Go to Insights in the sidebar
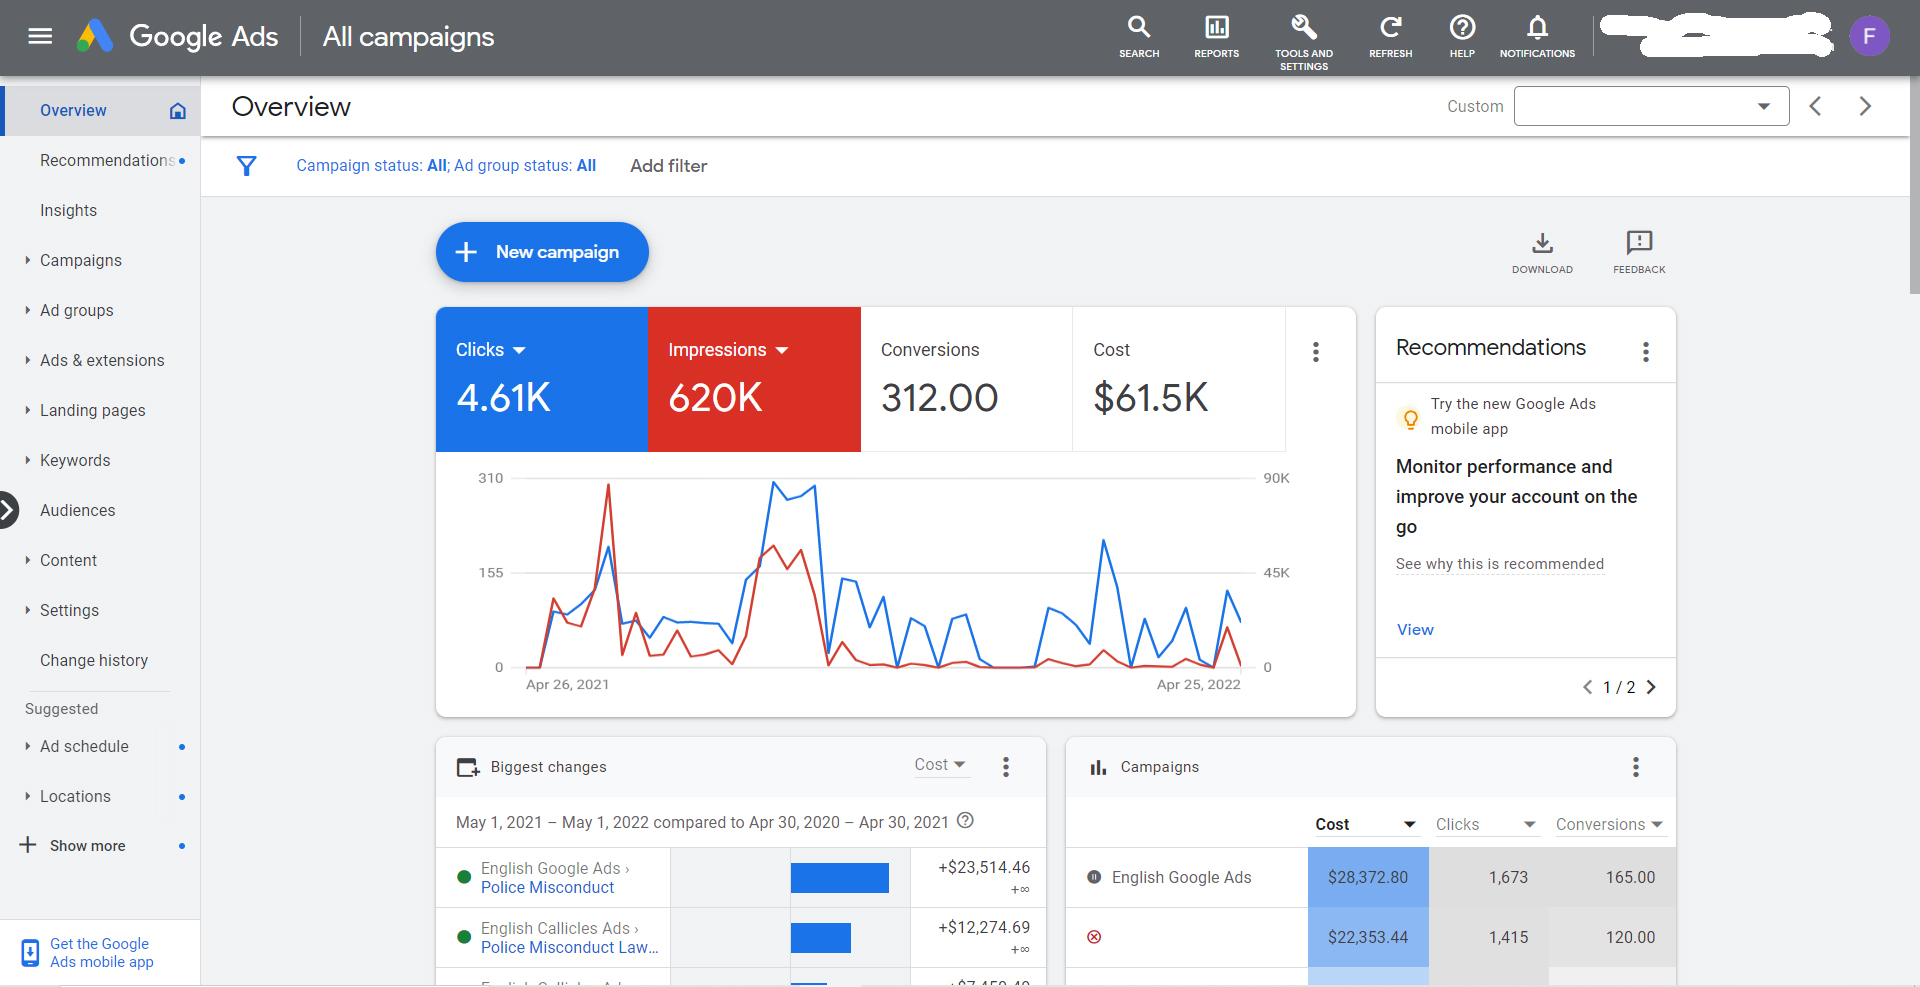Viewport: 1920px width, 987px height. (x=68, y=211)
